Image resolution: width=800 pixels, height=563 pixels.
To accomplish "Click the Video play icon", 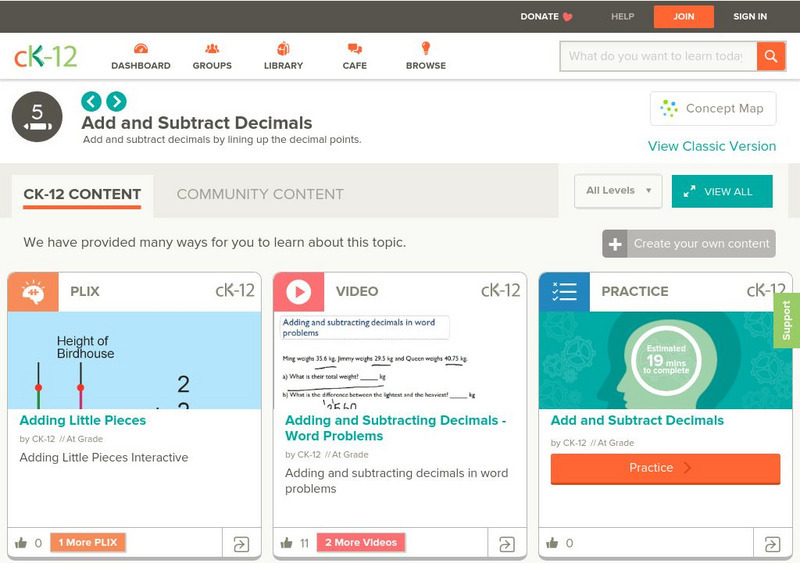I will tap(298, 292).
